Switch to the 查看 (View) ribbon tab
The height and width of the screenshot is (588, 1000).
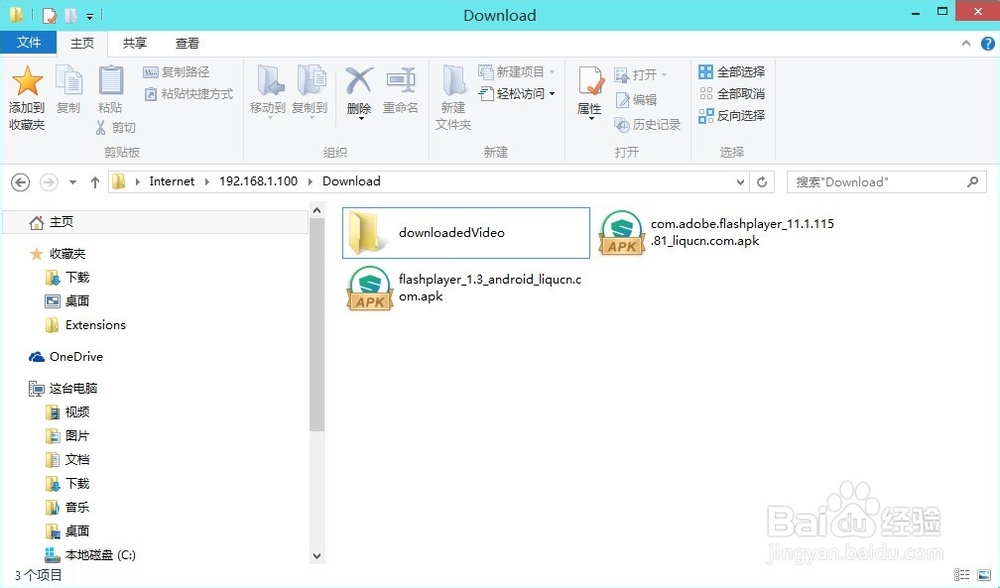point(187,43)
